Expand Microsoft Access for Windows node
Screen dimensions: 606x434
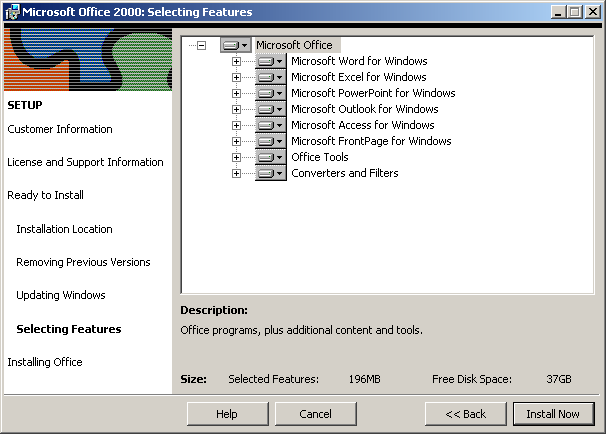coord(236,126)
